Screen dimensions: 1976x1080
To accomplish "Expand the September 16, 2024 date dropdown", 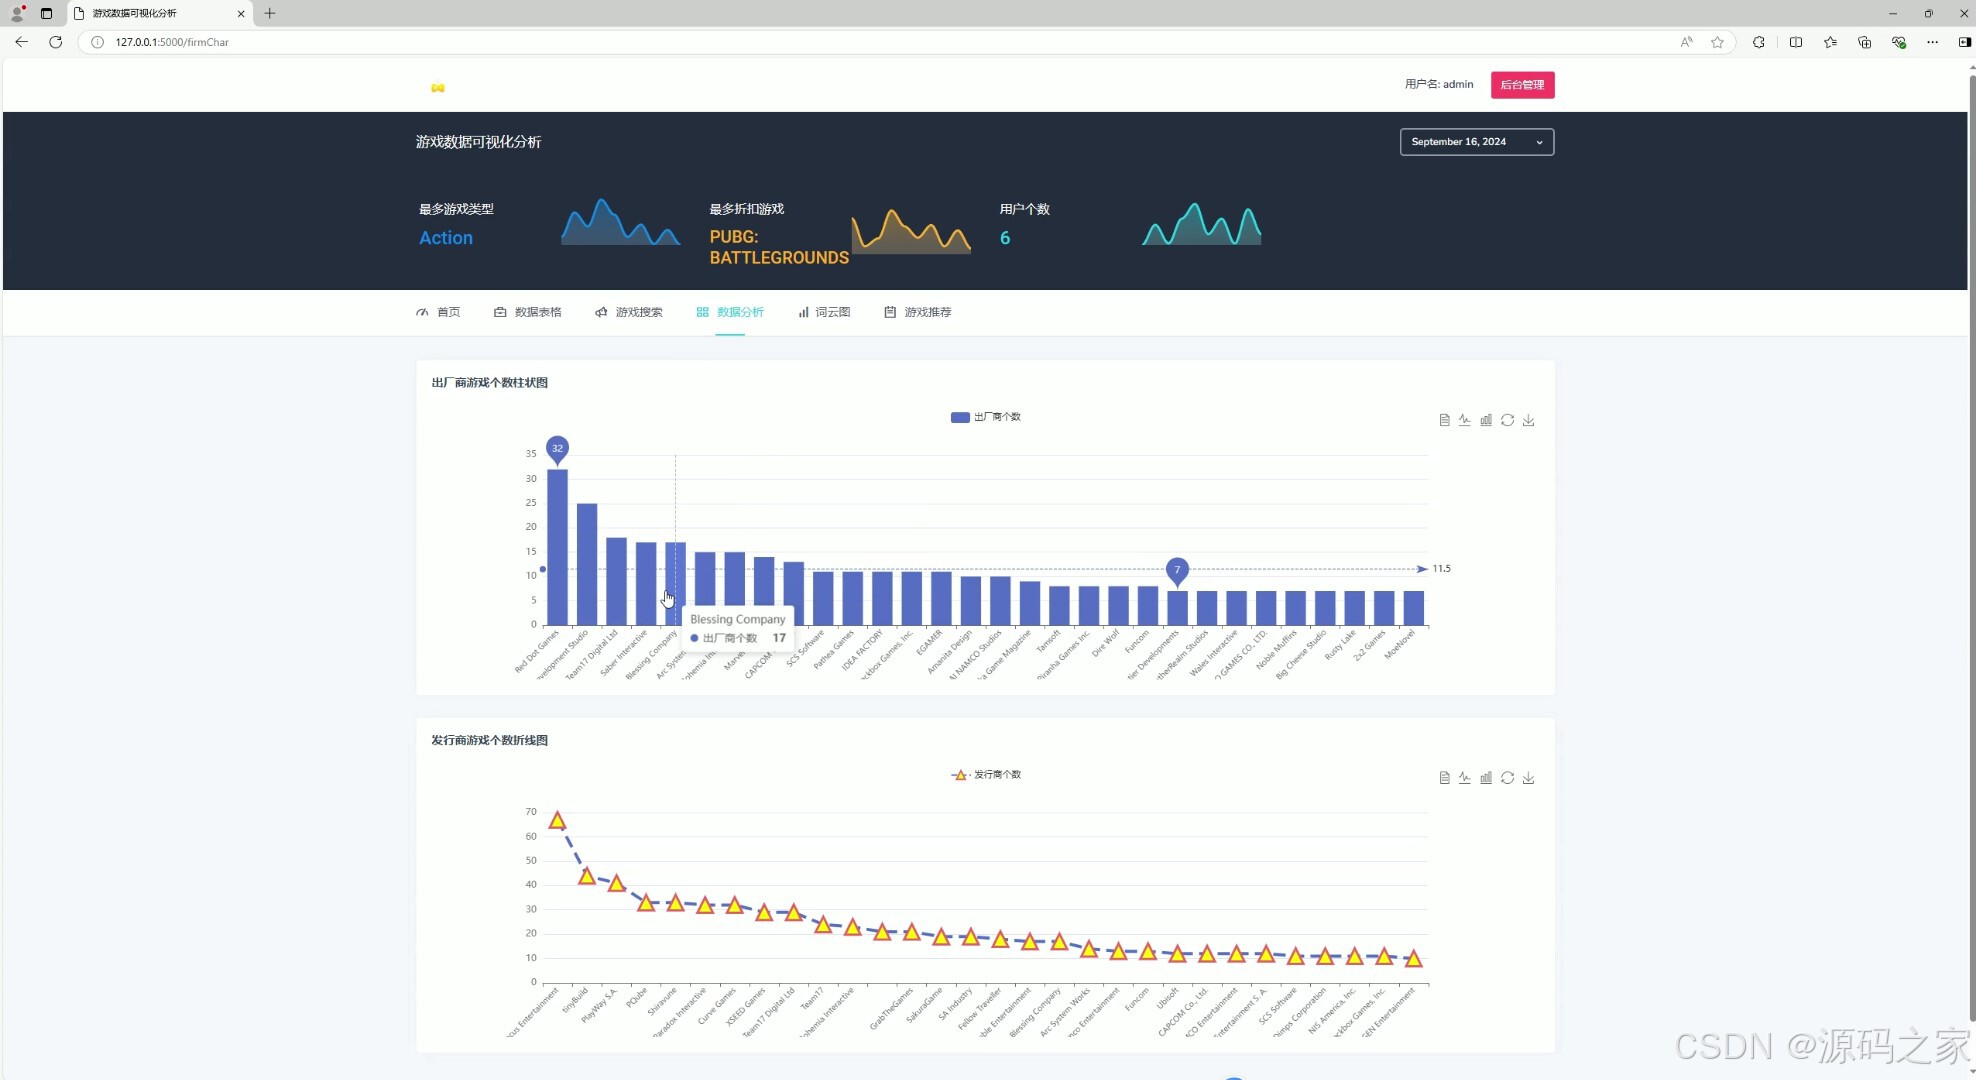I will pos(1476,142).
